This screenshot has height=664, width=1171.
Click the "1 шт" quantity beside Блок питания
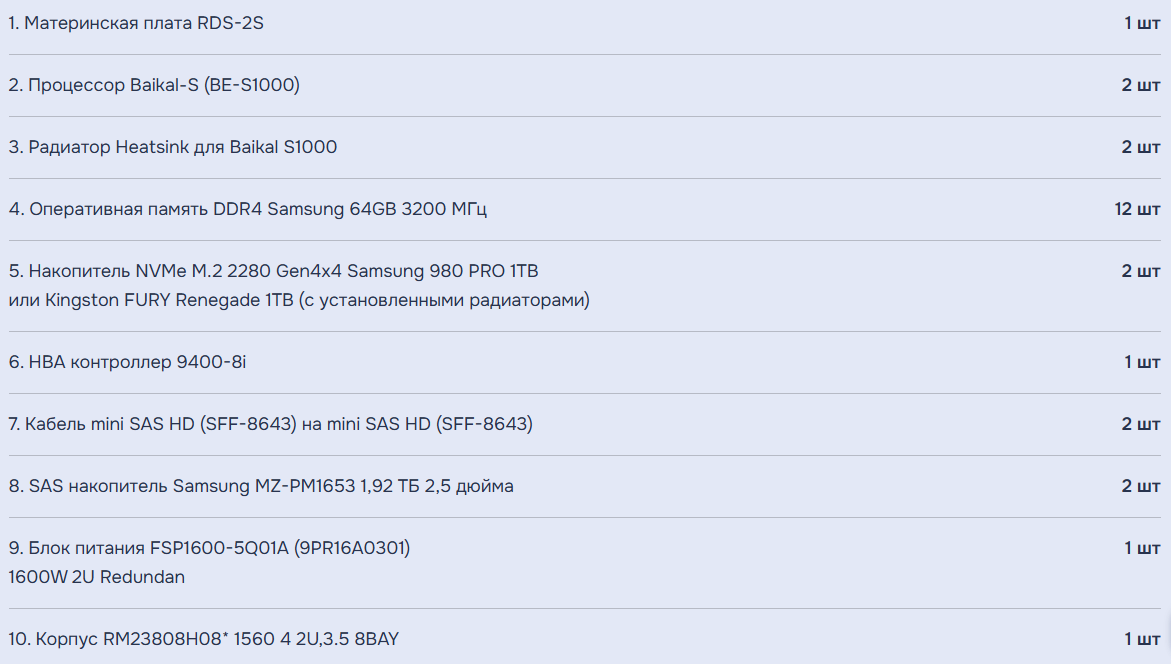[x=1142, y=548]
